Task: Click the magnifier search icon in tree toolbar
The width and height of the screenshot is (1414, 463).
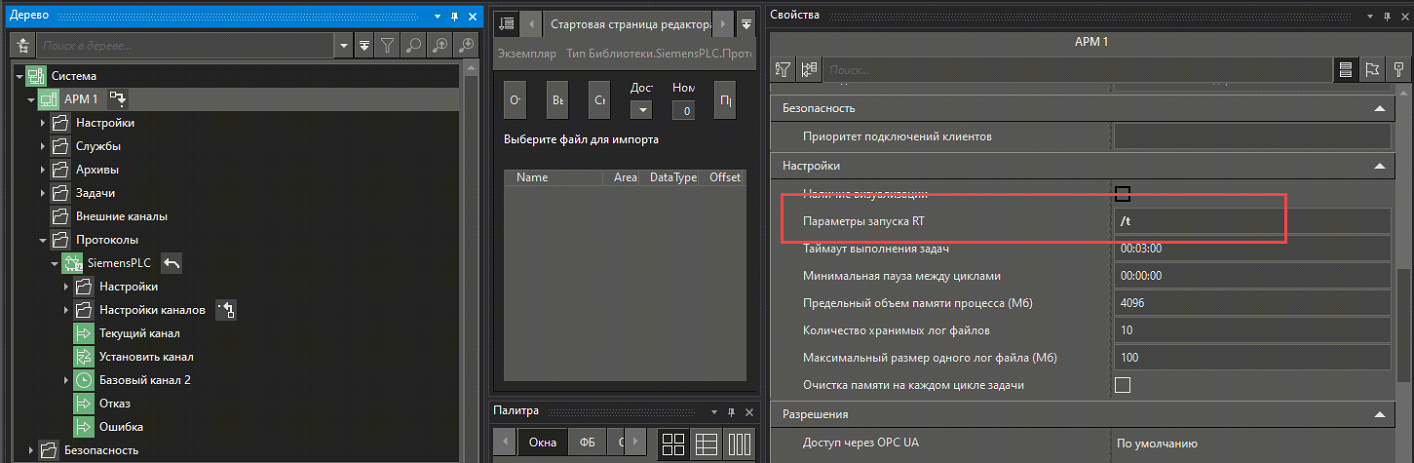Action: tap(414, 46)
